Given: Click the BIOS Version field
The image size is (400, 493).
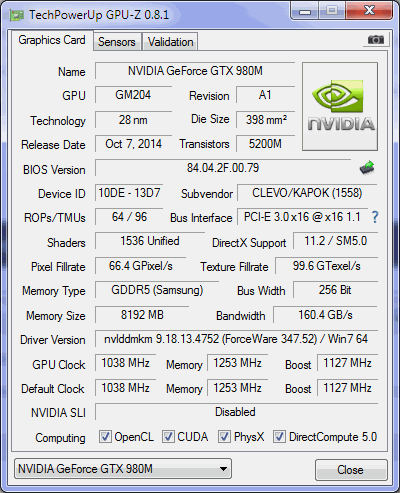Looking at the screenshot, I should (223, 168).
